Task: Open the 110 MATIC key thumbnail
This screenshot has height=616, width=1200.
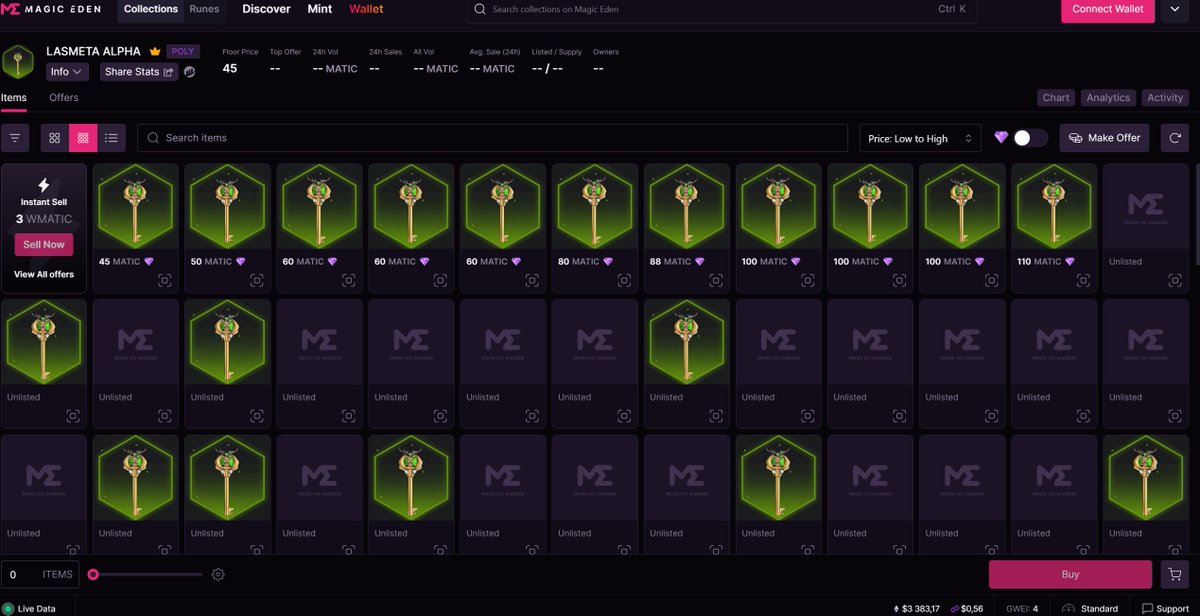Action: [x=1054, y=207]
